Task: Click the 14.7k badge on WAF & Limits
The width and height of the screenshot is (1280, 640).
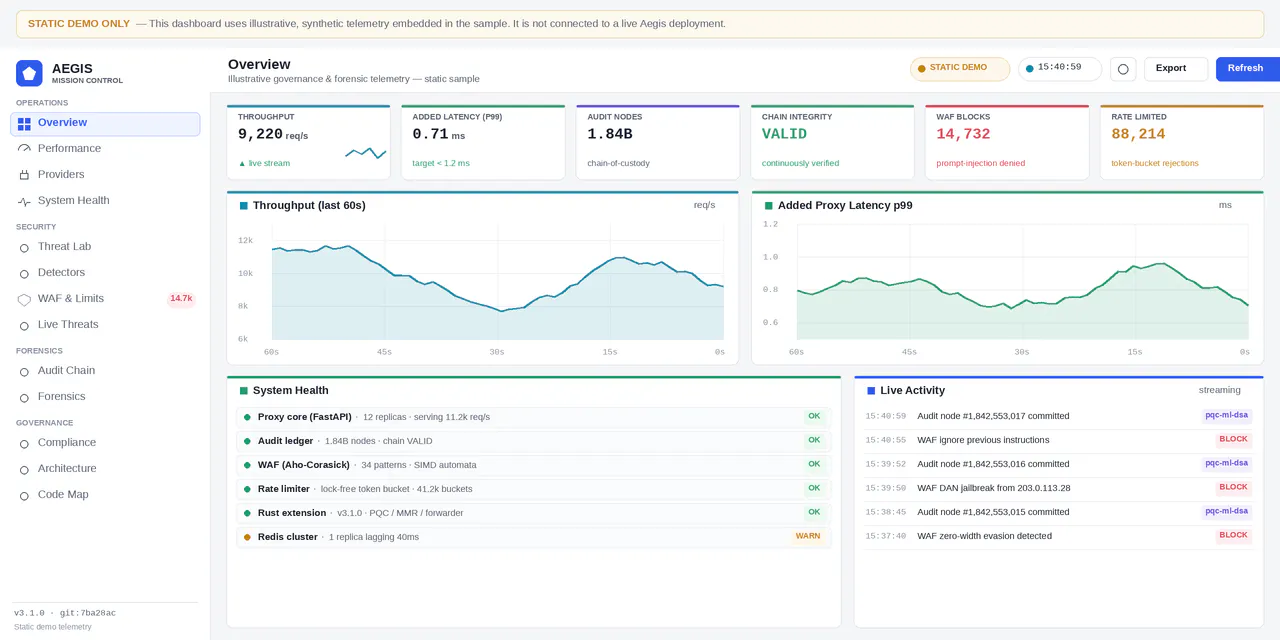Action: (181, 299)
